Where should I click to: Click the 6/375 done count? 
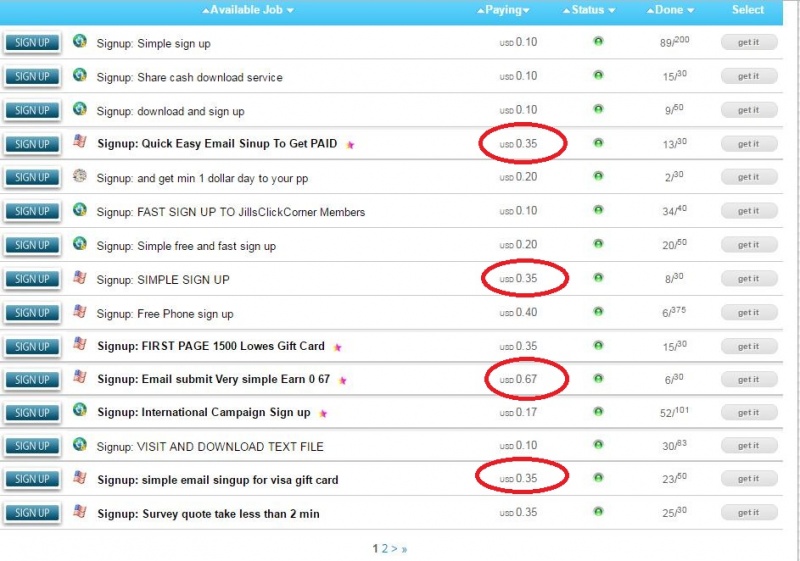pyautogui.click(x=674, y=312)
